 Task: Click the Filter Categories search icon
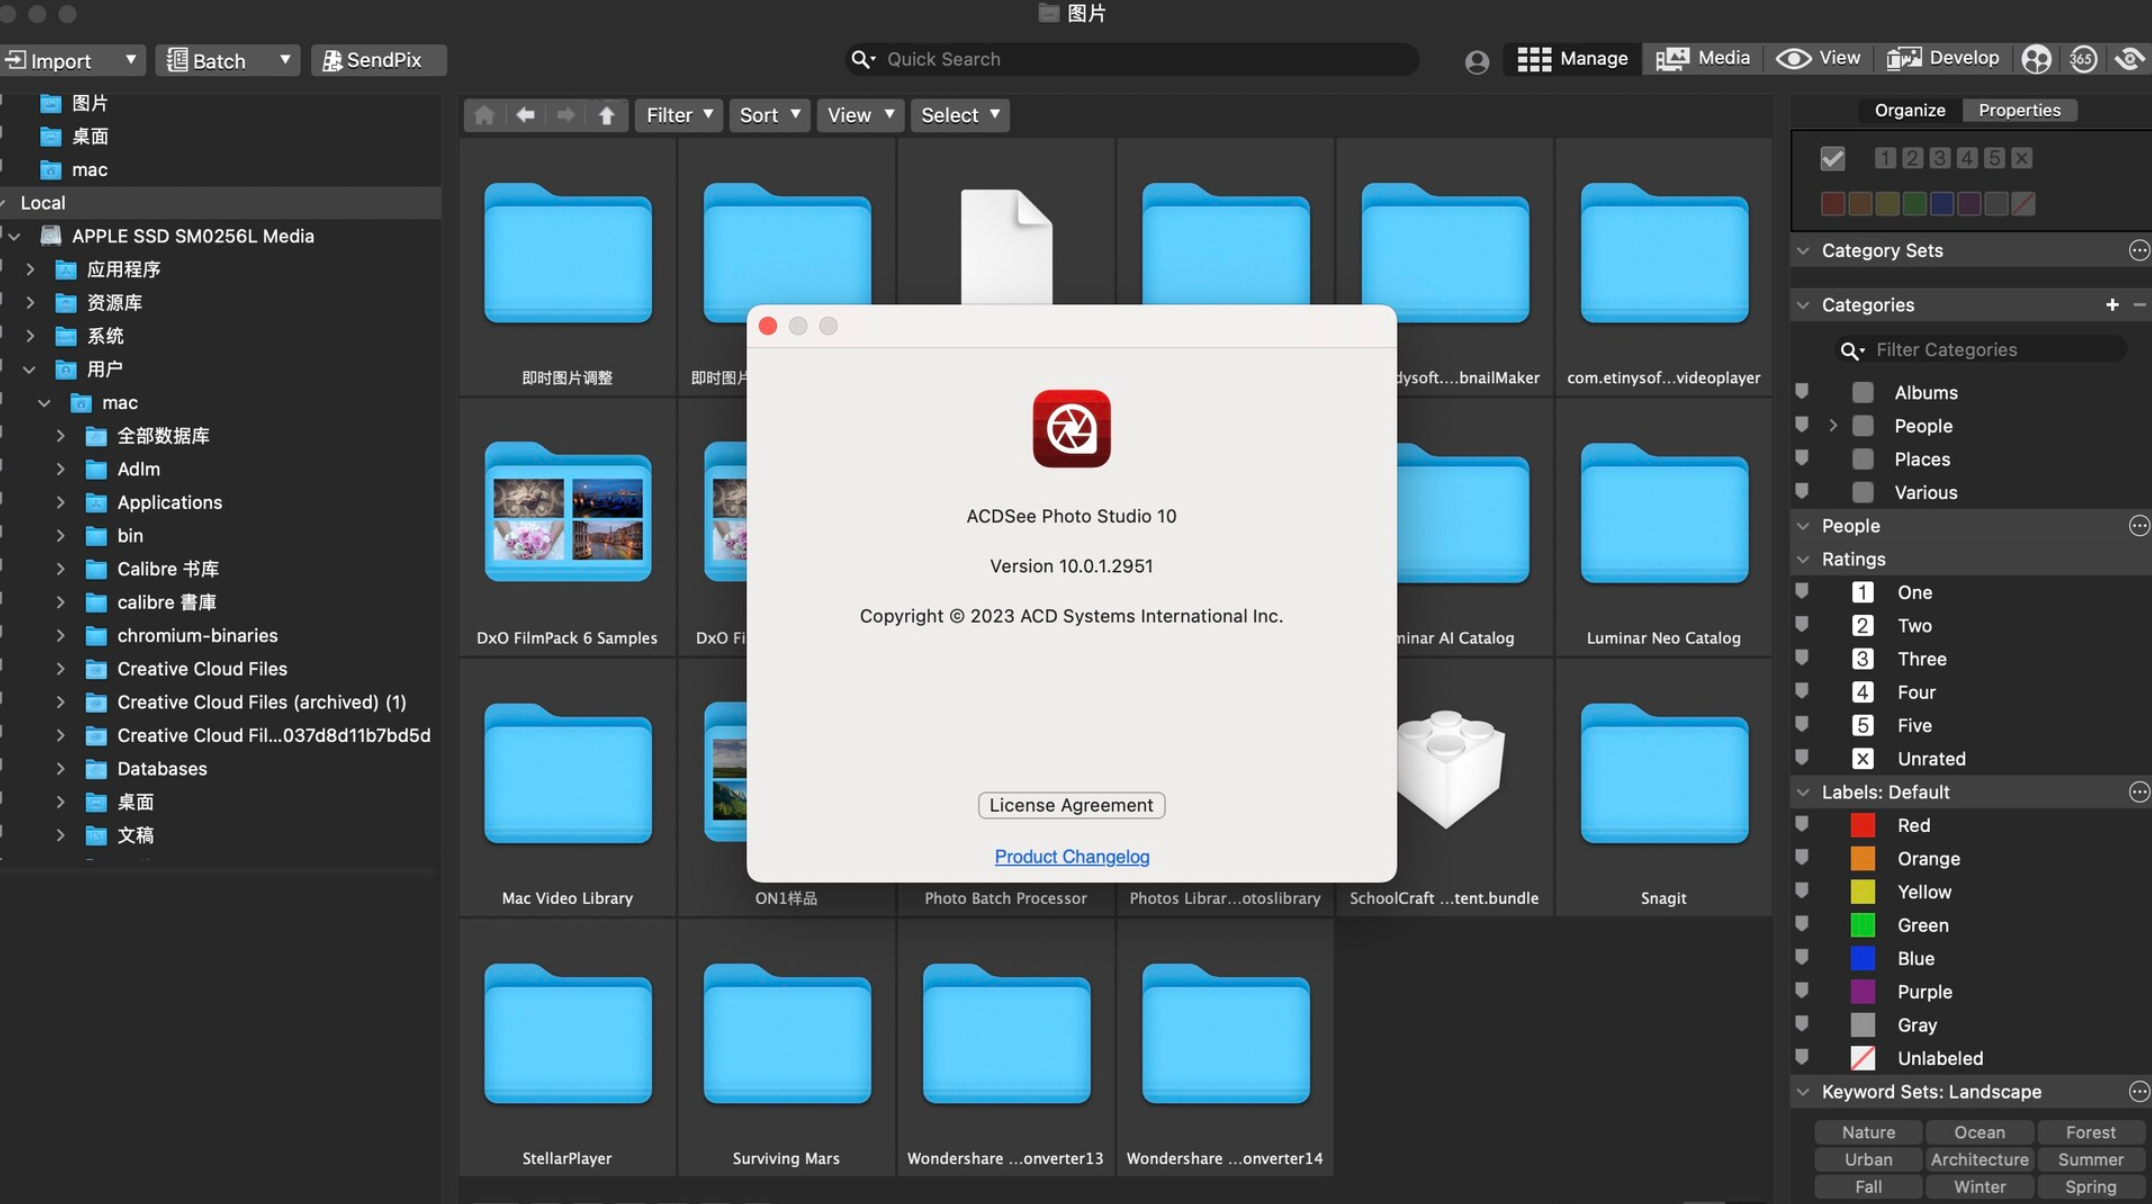(1851, 350)
